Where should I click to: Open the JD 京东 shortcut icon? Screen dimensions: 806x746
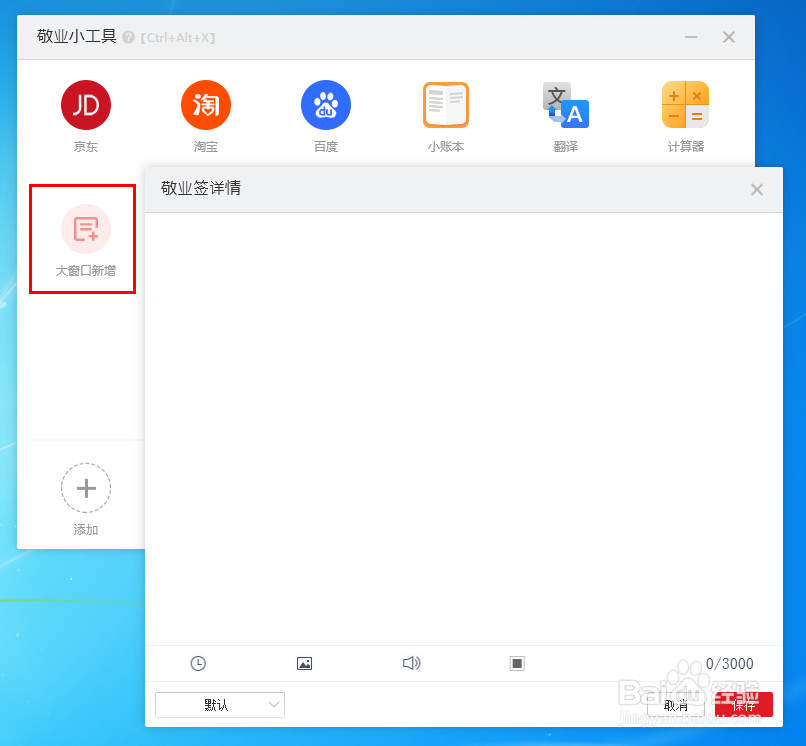pos(86,105)
